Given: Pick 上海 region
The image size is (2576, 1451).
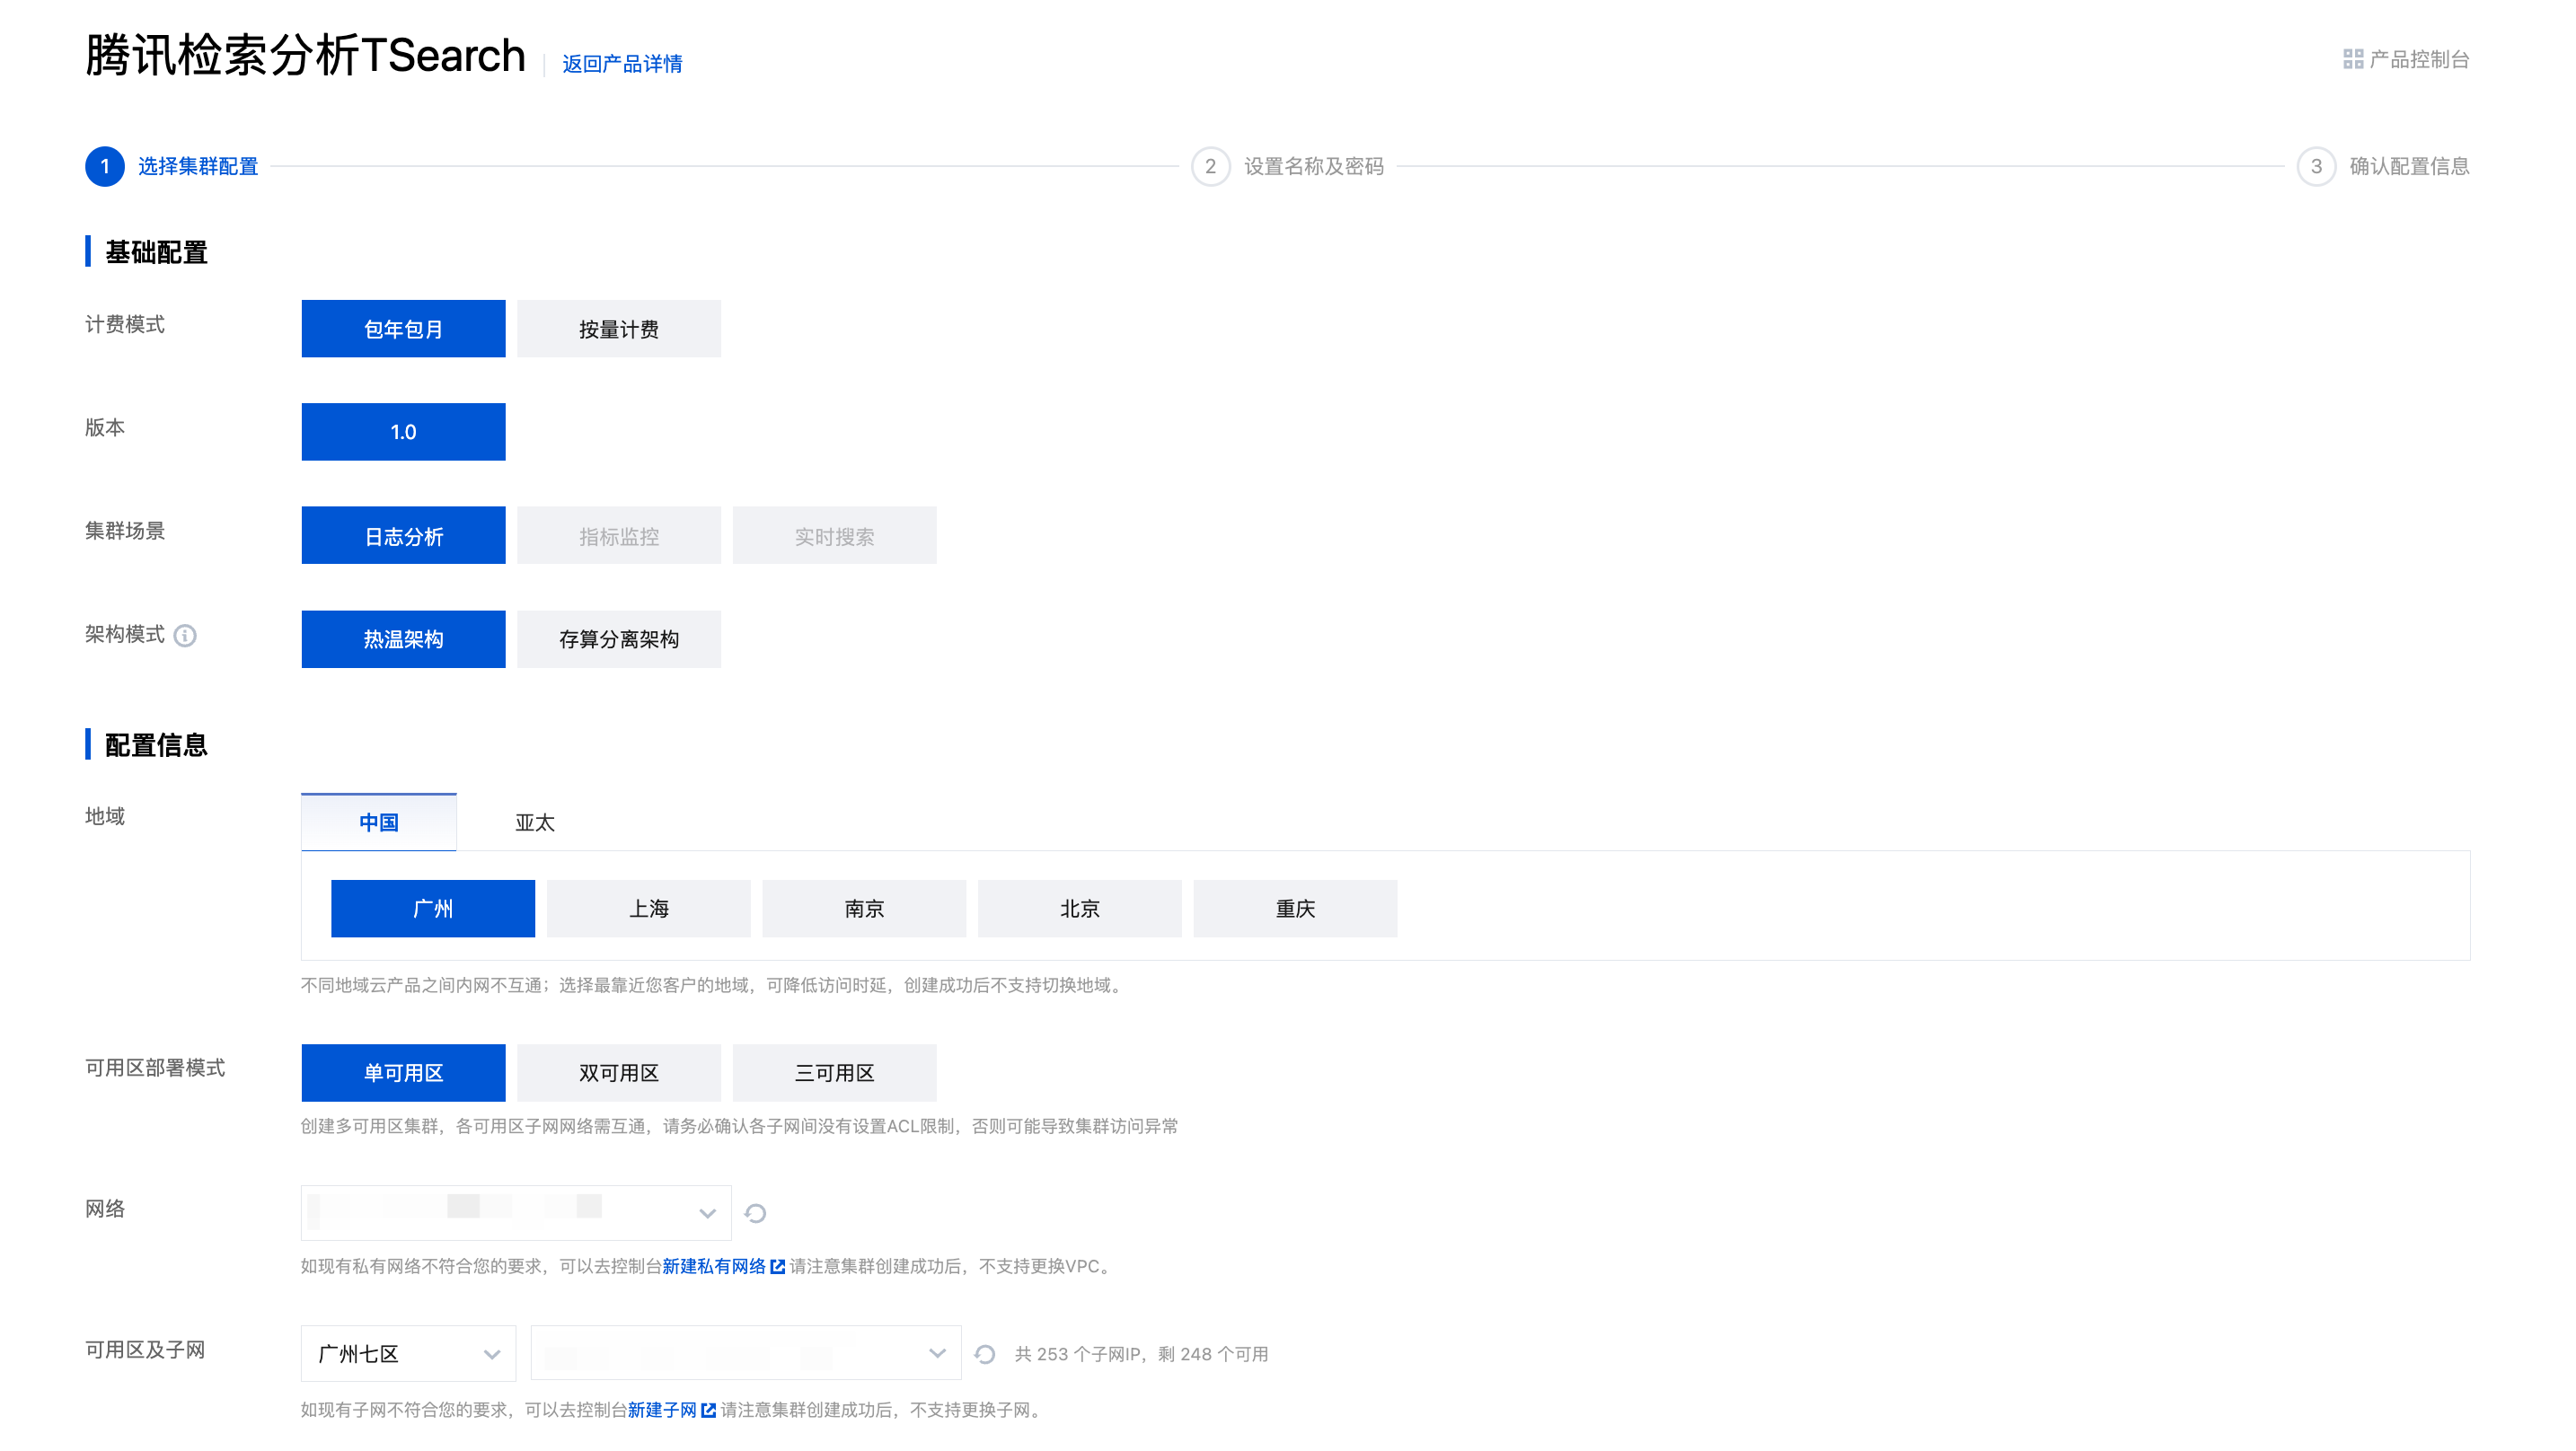Looking at the screenshot, I should 649,909.
